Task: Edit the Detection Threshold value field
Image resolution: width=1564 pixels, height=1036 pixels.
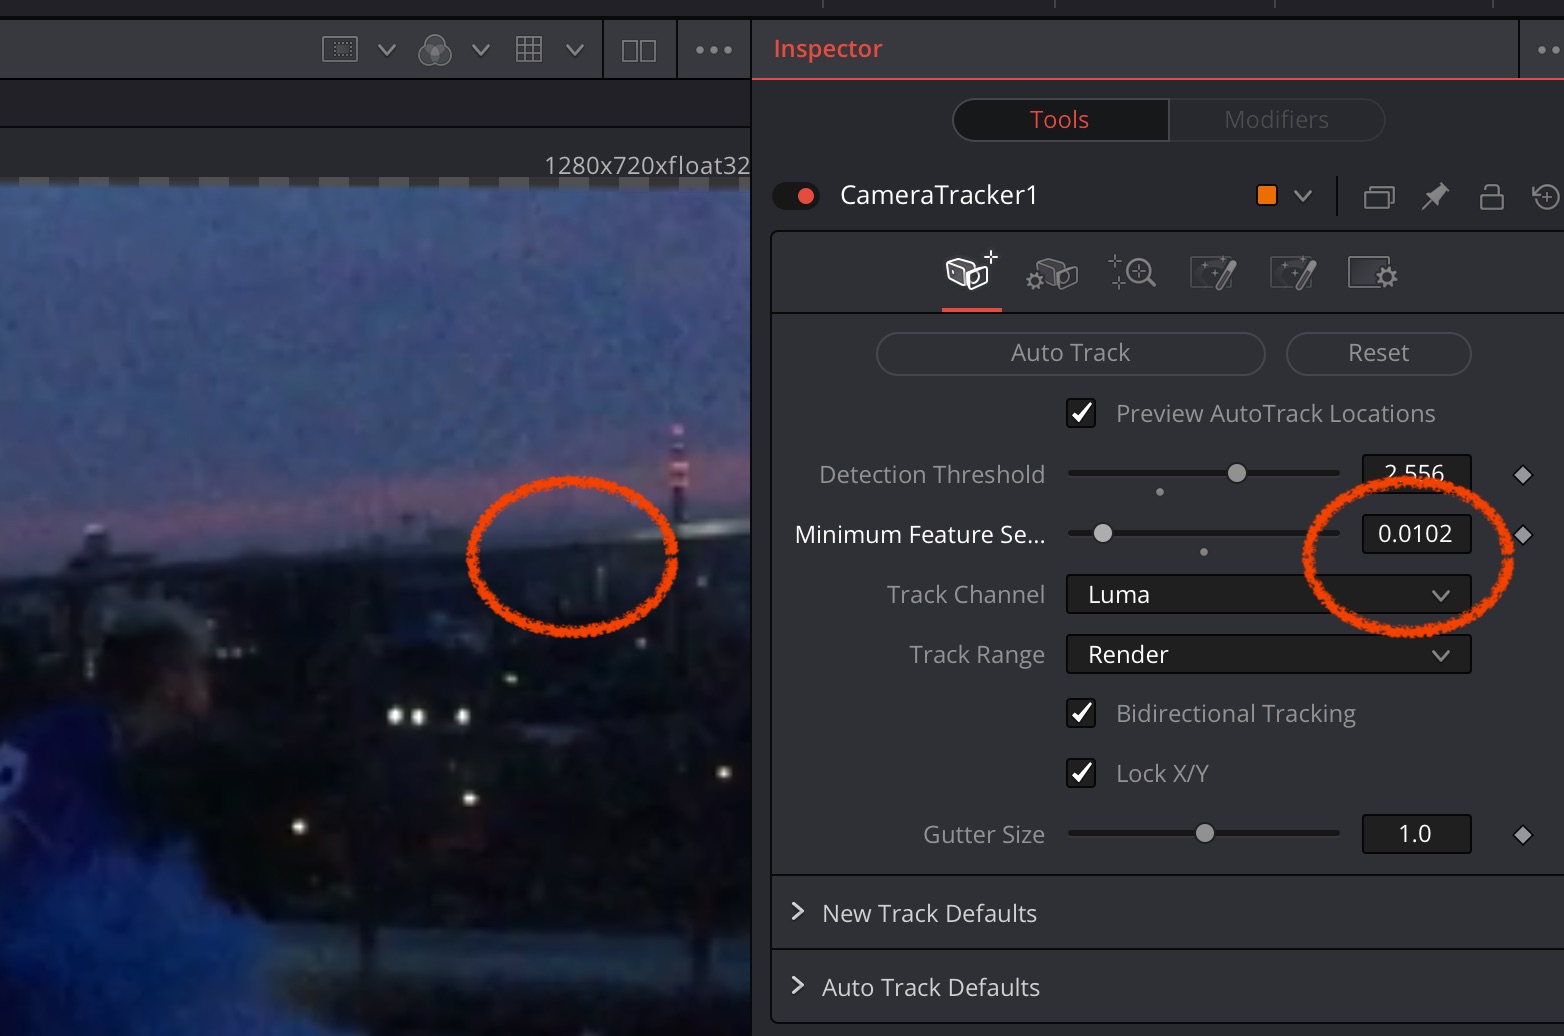Action: (1416, 473)
